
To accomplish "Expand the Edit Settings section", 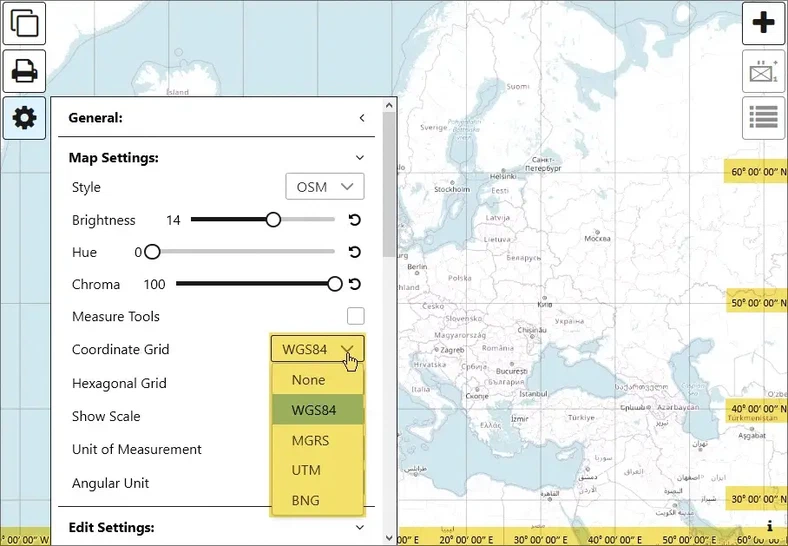I will [x=360, y=527].
